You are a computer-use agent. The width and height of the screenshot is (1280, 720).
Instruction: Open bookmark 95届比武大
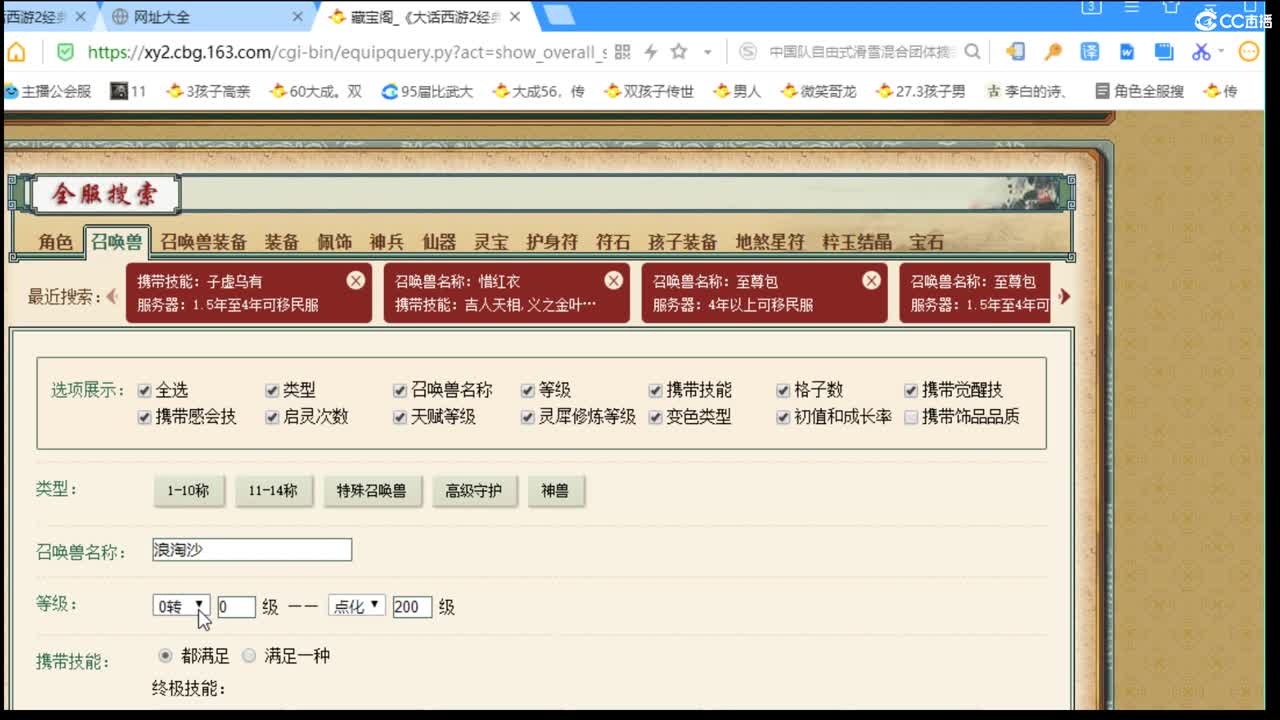point(427,91)
